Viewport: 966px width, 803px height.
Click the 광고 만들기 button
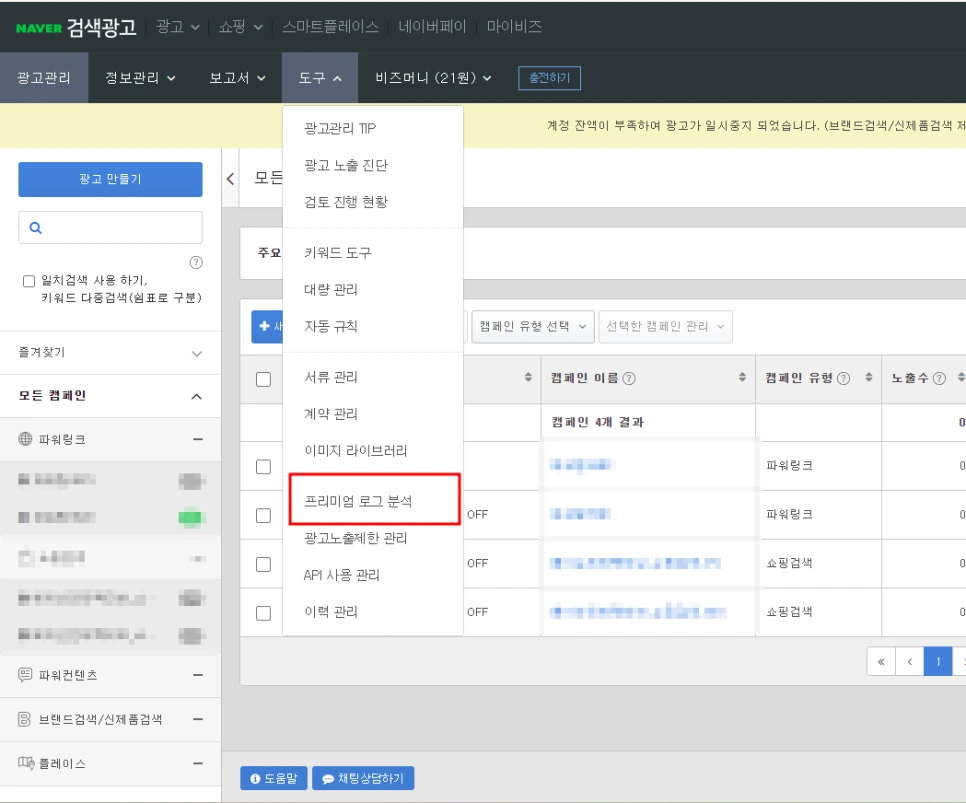coord(110,179)
